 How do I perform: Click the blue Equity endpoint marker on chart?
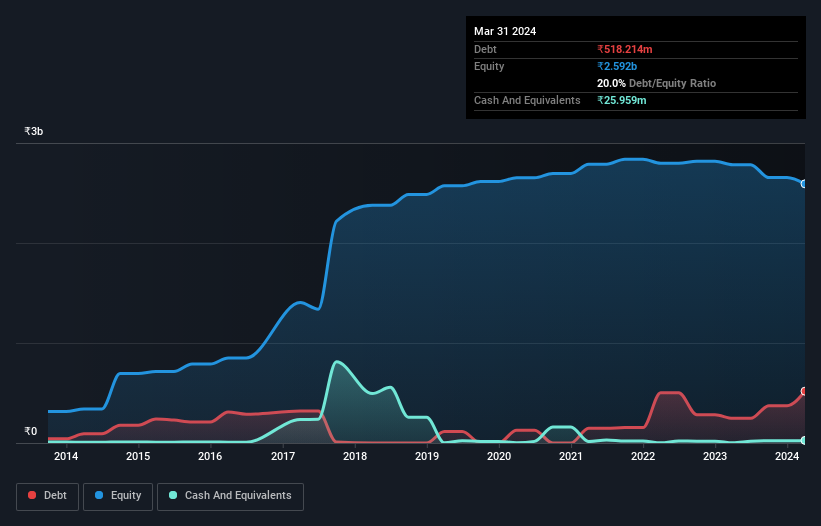tap(803, 184)
